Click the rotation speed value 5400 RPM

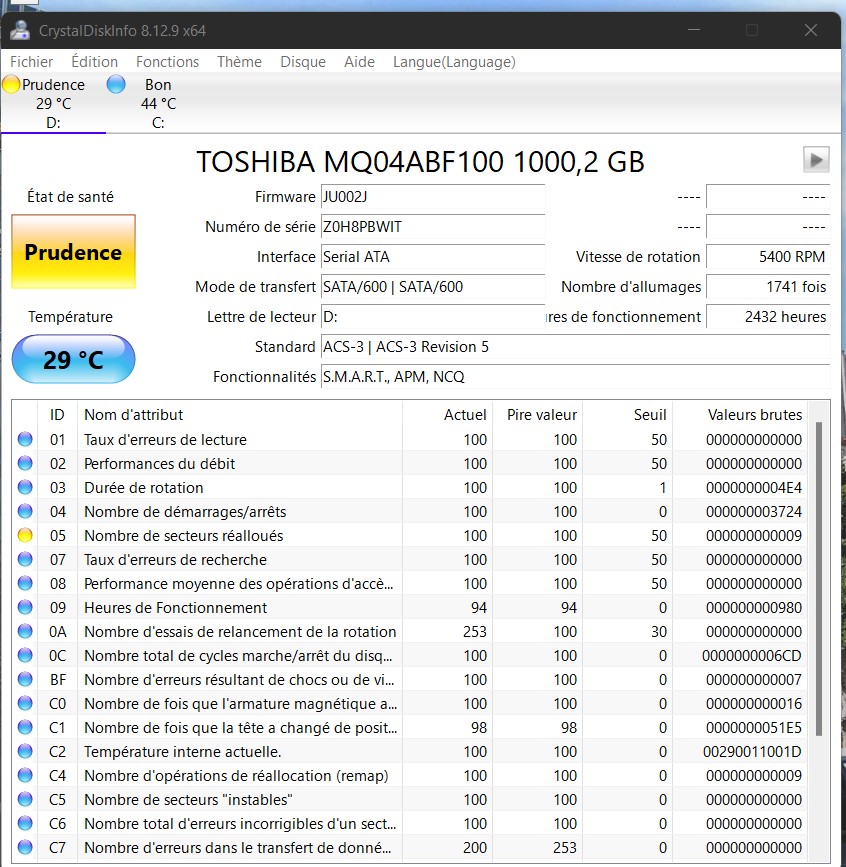(768, 257)
